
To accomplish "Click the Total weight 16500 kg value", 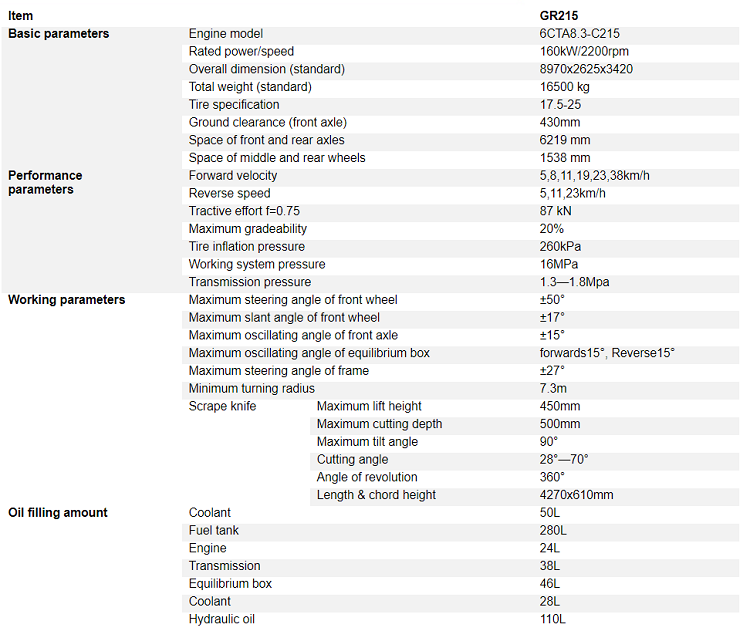I will tap(564, 87).
